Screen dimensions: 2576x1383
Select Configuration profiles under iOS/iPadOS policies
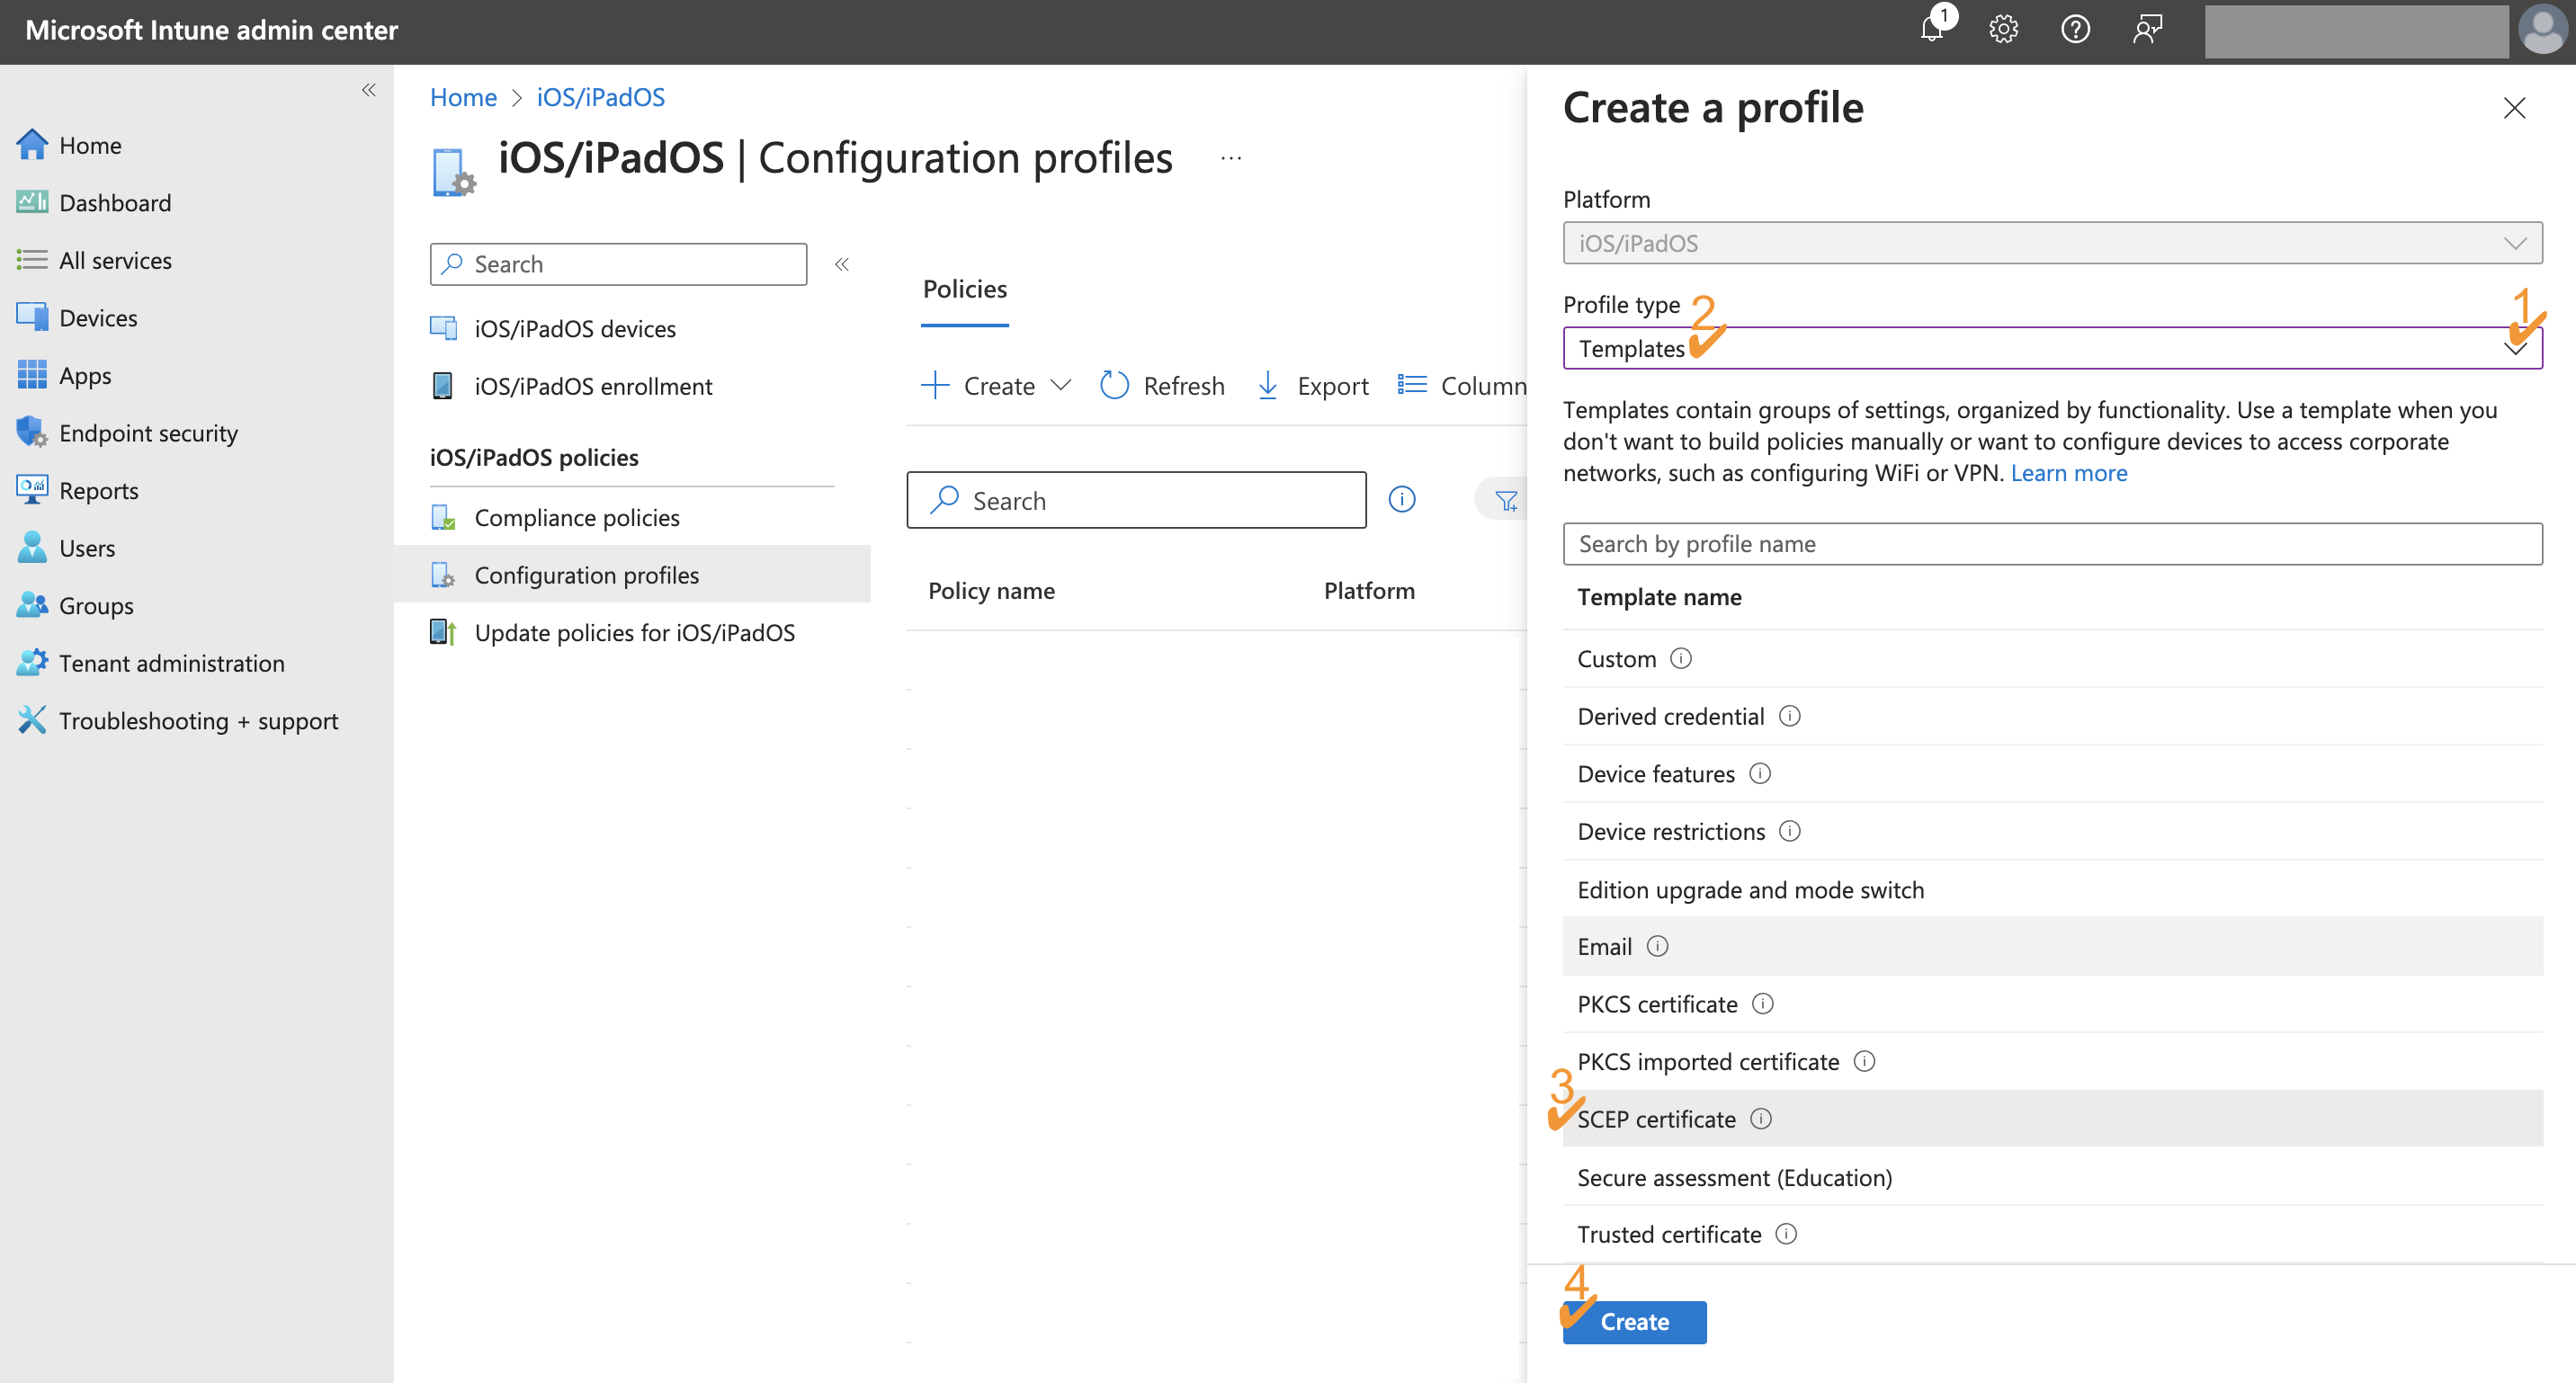pos(586,574)
